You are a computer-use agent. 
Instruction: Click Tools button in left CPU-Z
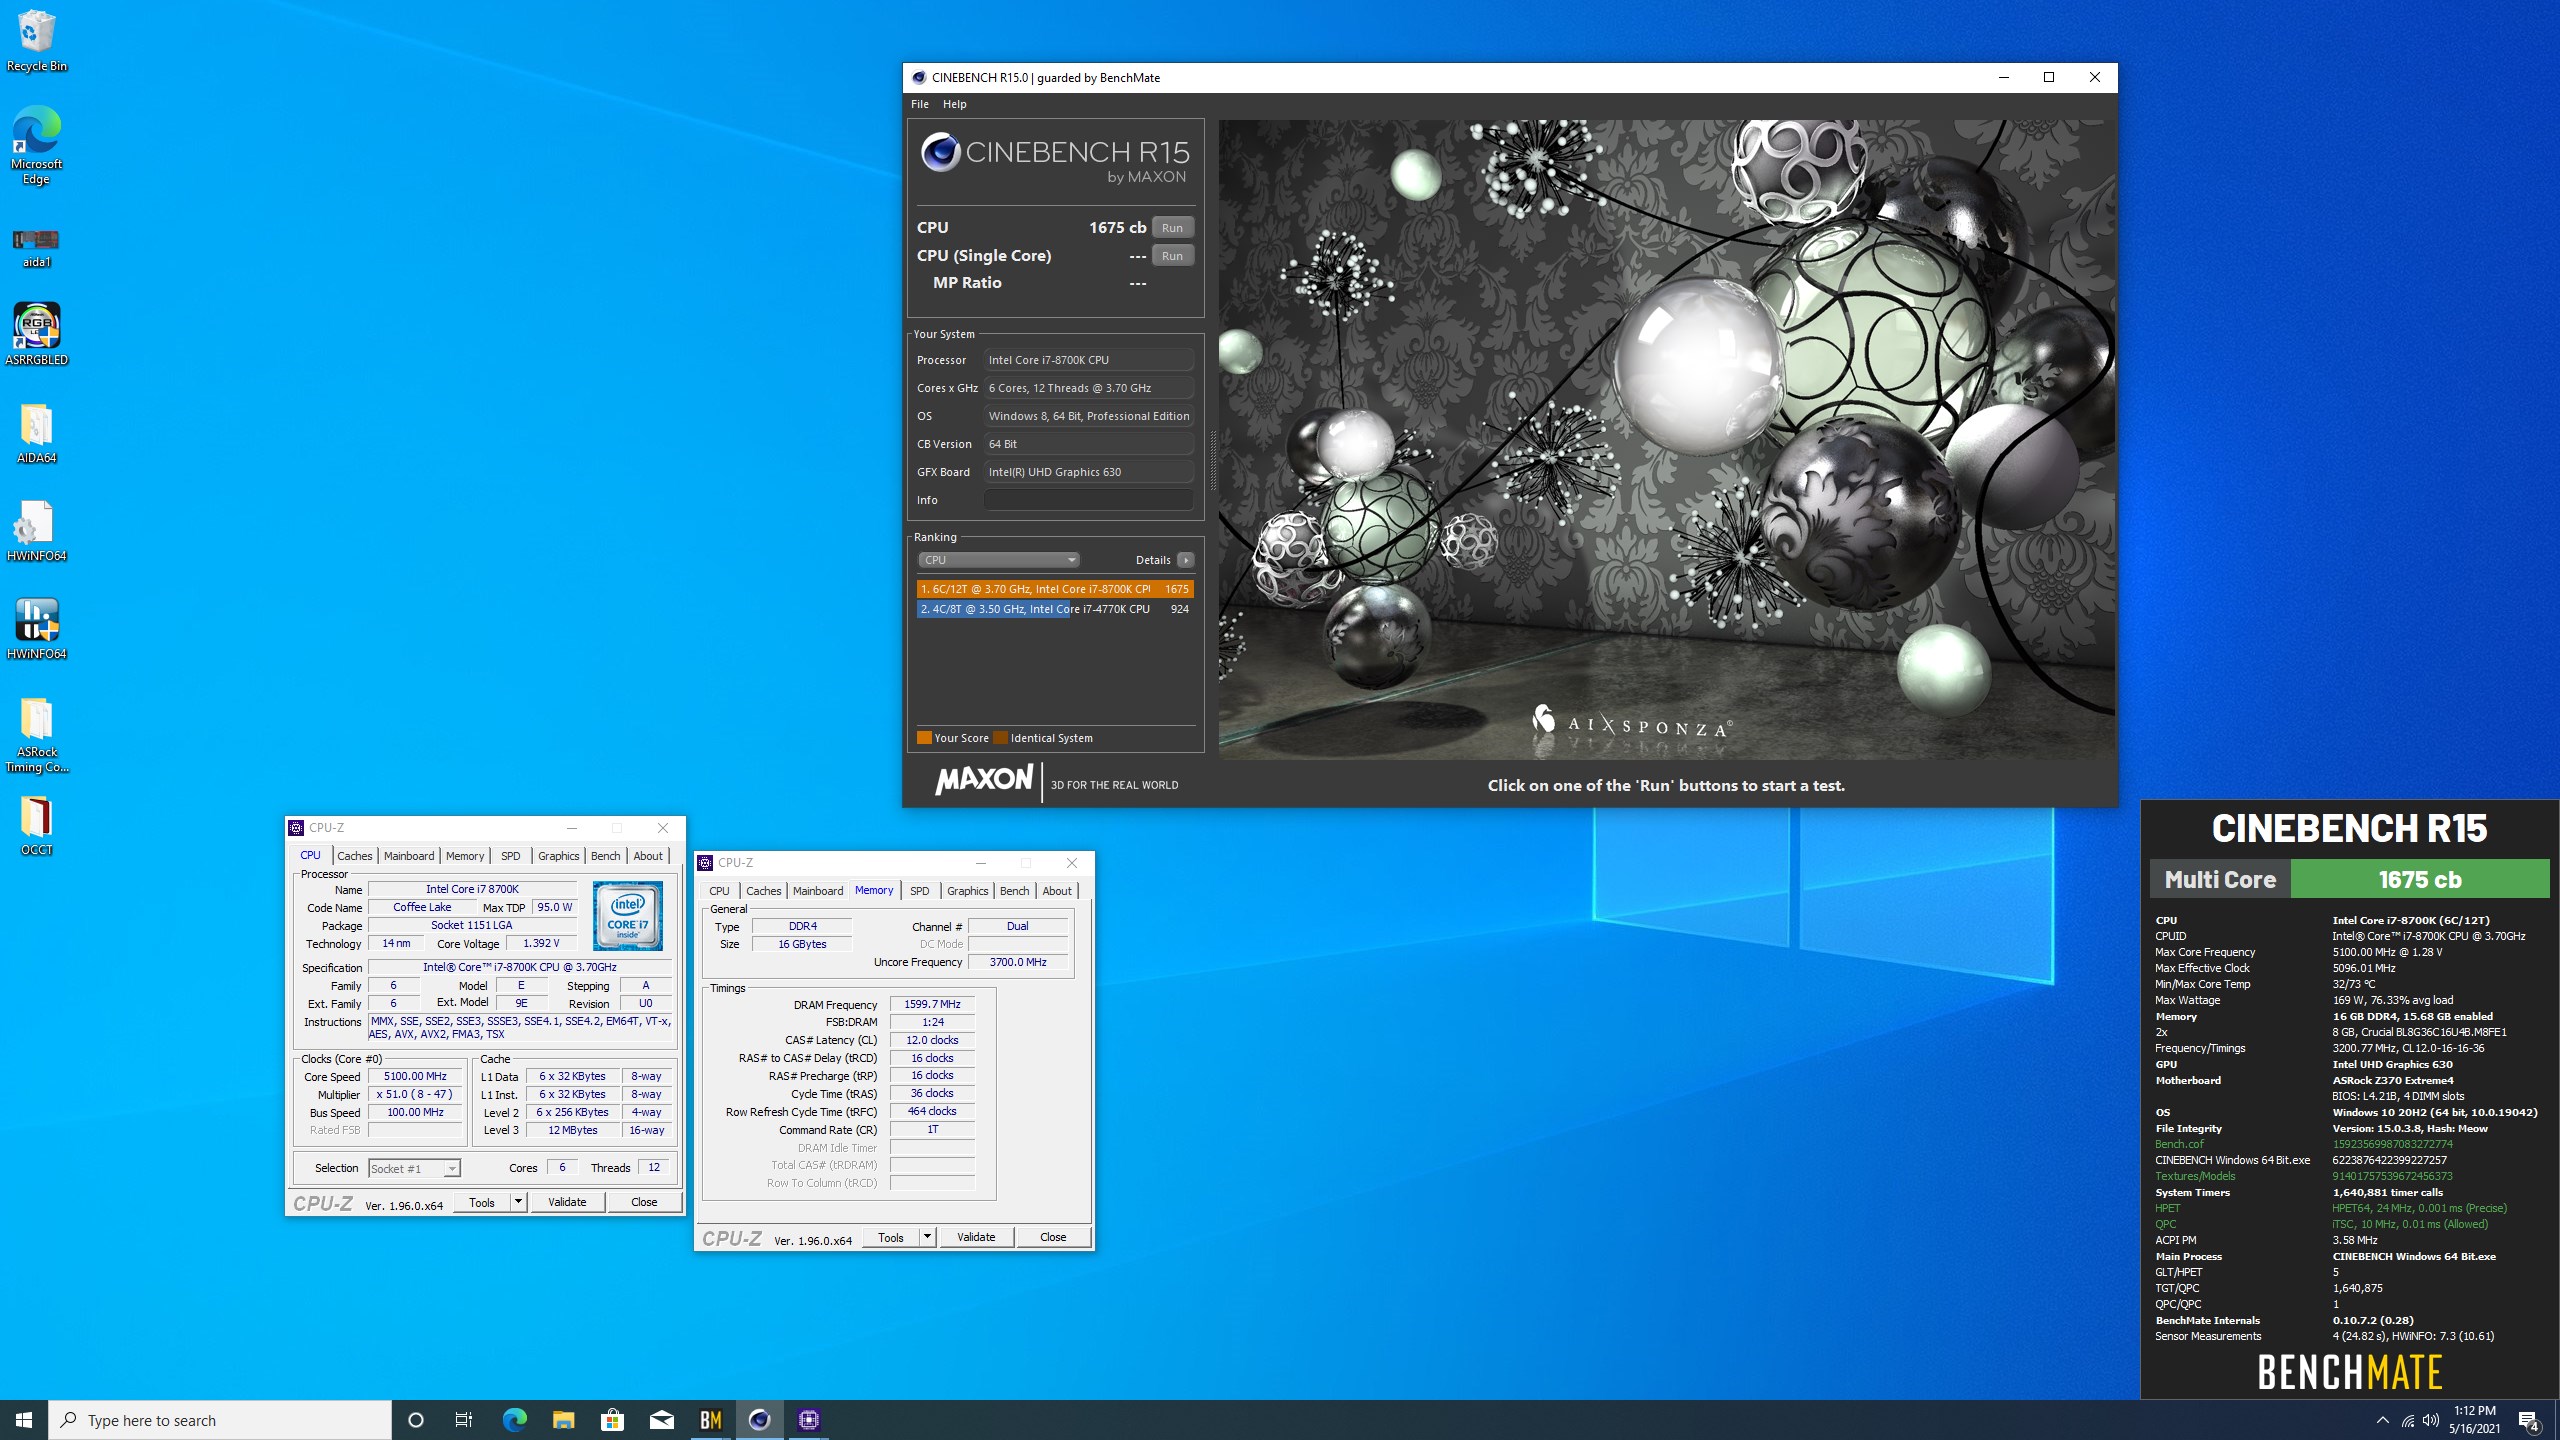pos(482,1203)
